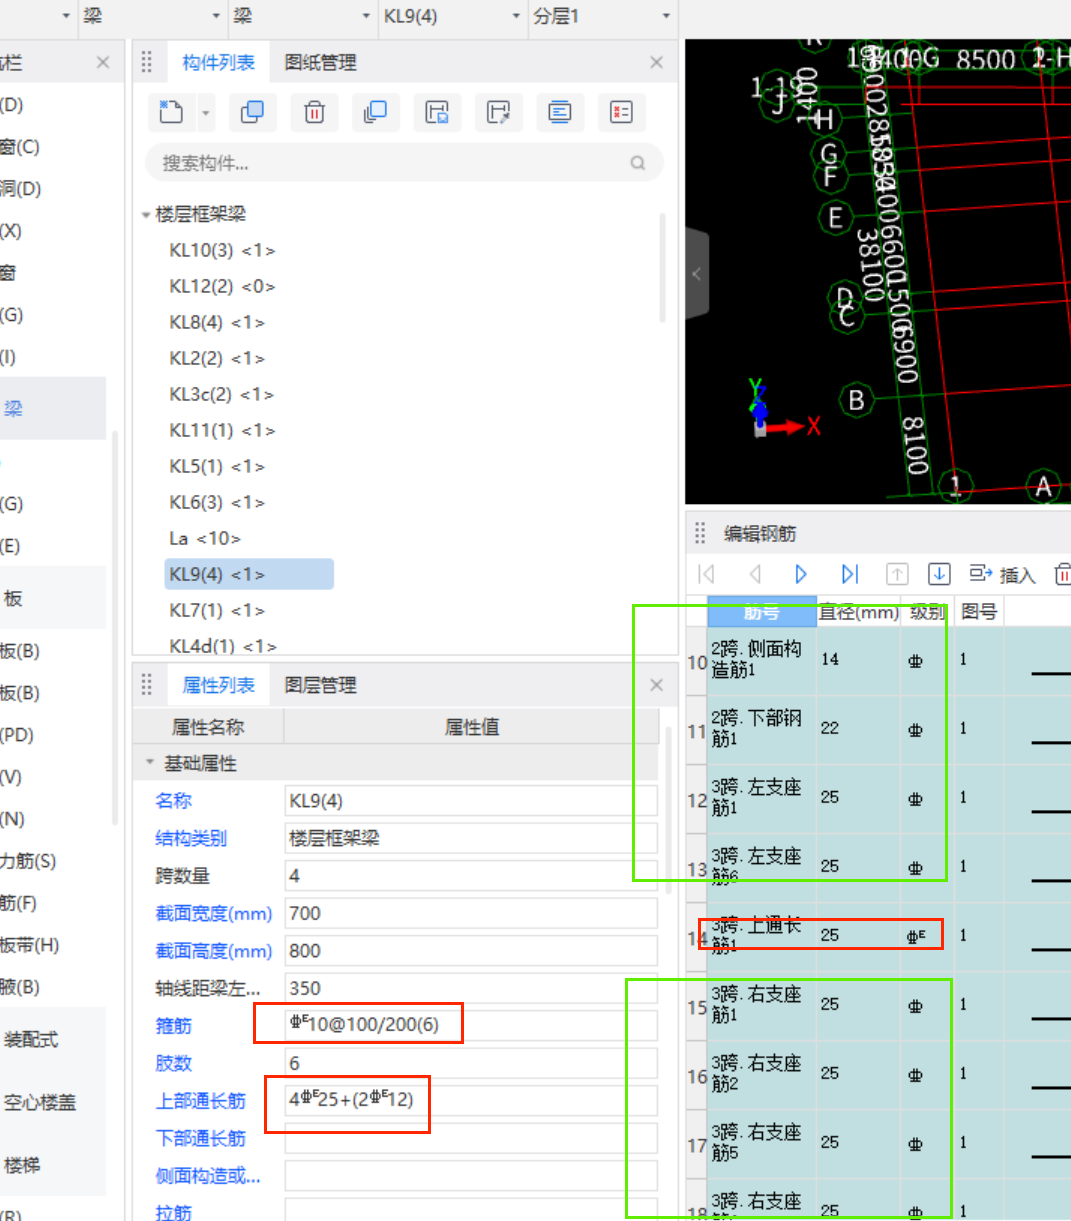Screen dimensions: 1071x1221
Task: Open the first 梁 type dropdown
Action: tap(216, 16)
